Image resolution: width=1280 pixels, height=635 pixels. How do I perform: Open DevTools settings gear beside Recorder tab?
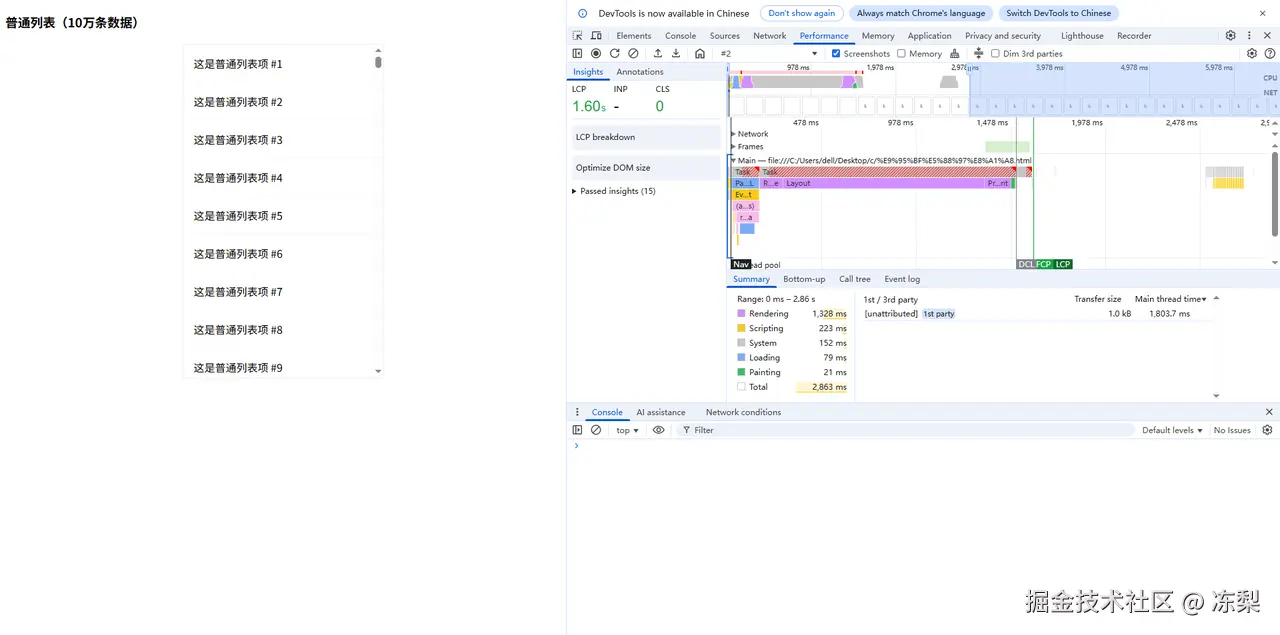[x=1230, y=35]
